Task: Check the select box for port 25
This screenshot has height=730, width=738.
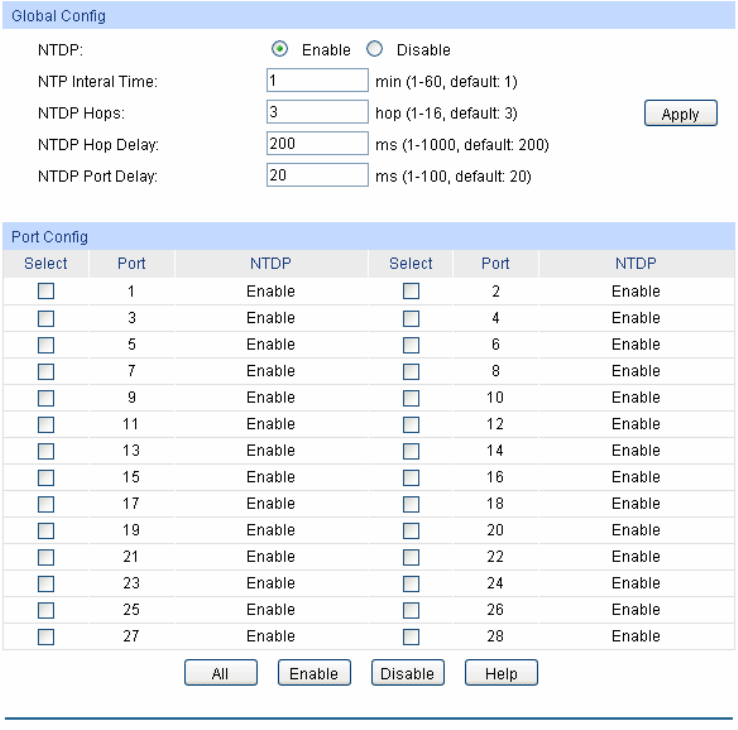Action: [x=46, y=610]
